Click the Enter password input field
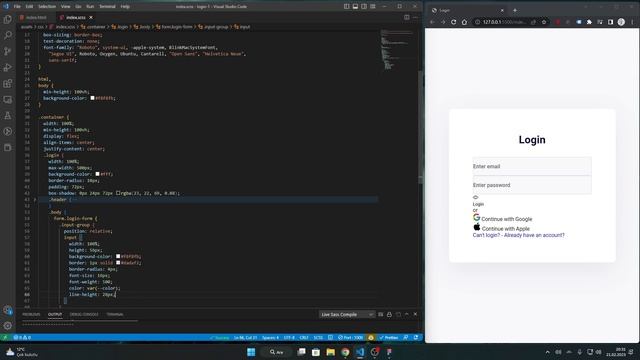640x360 pixels. 532,185
